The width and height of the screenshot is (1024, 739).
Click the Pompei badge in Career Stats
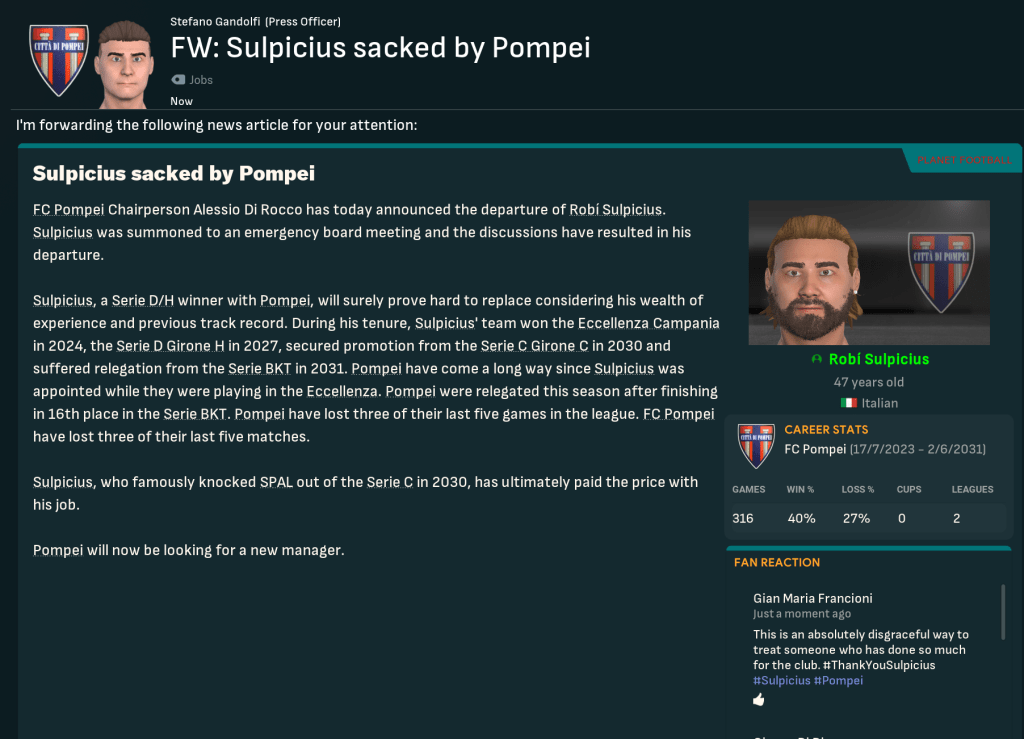pyautogui.click(x=756, y=446)
